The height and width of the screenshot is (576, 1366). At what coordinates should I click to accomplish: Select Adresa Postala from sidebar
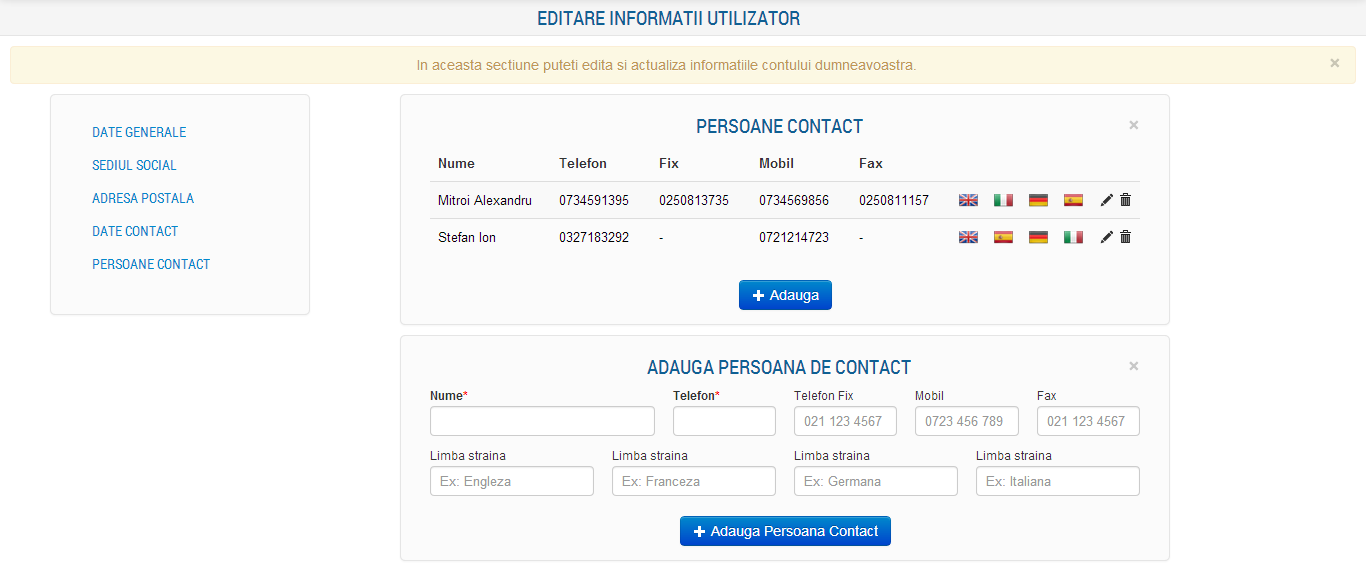click(x=143, y=198)
